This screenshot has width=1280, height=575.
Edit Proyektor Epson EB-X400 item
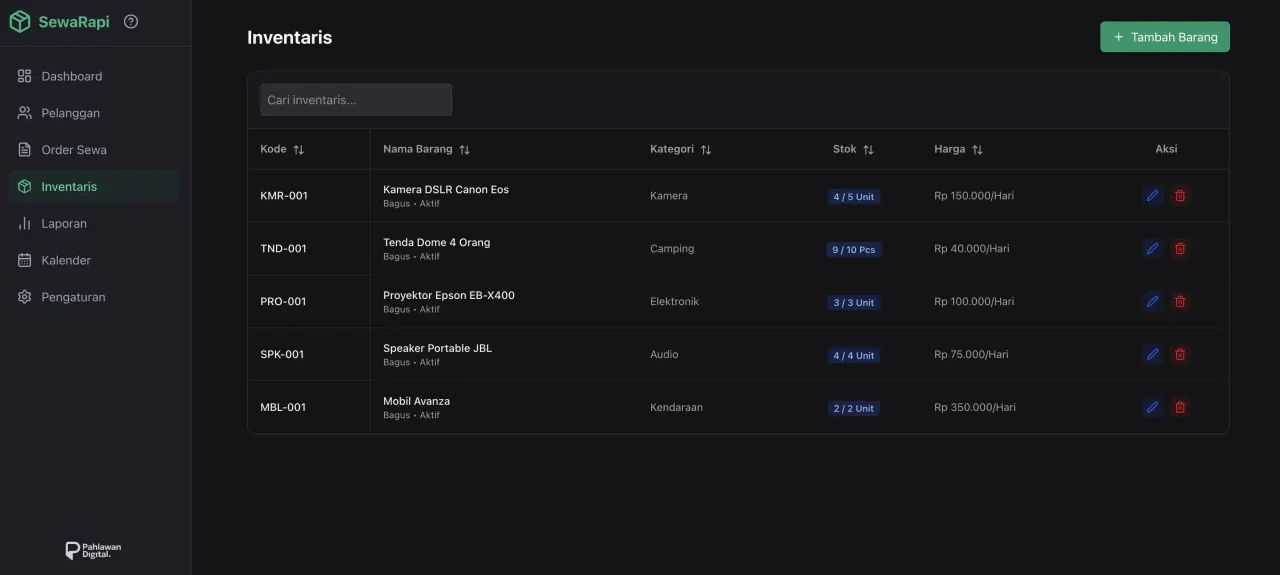(x=1152, y=301)
